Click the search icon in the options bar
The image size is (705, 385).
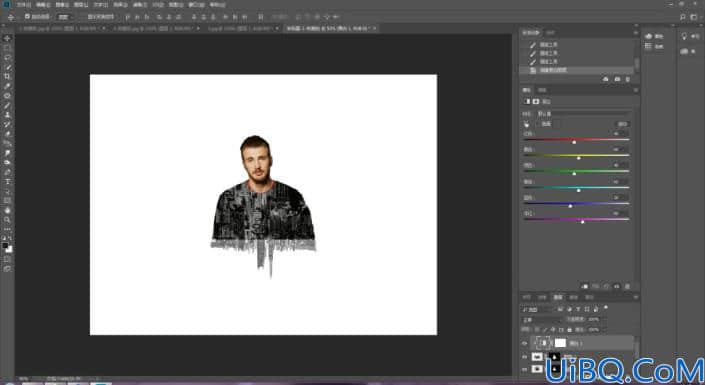click(x=683, y=17)
